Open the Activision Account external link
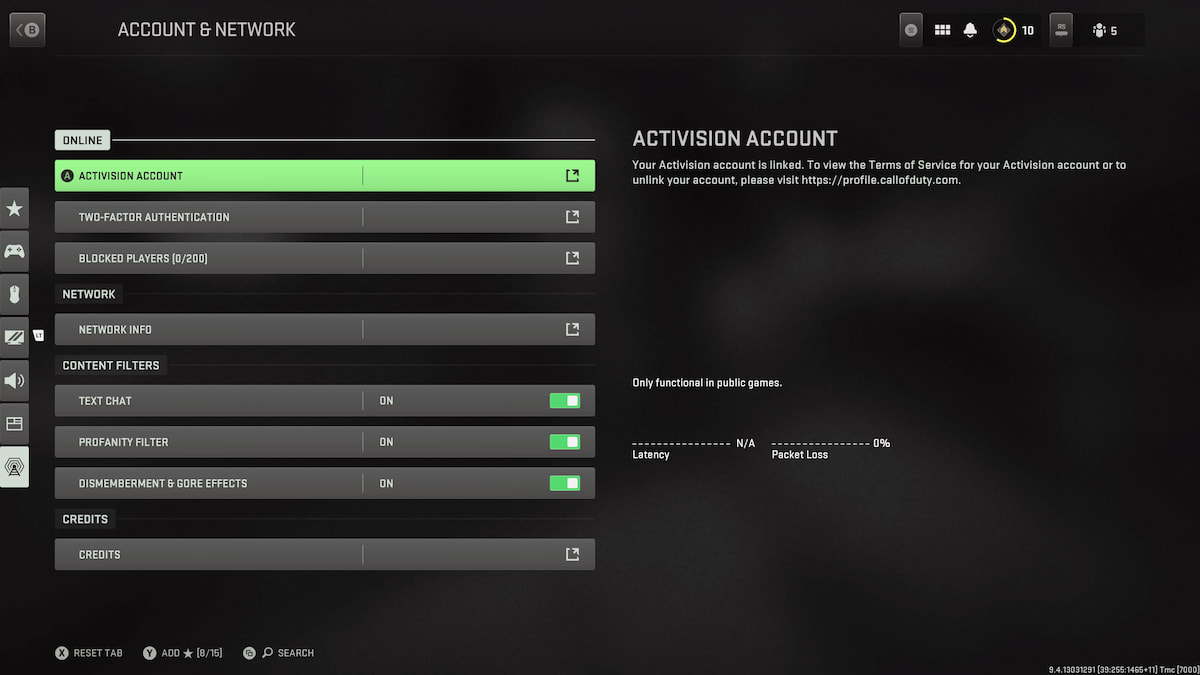Screen dimensions: 1200x675 pyautogui.click(x=572, y=174)
